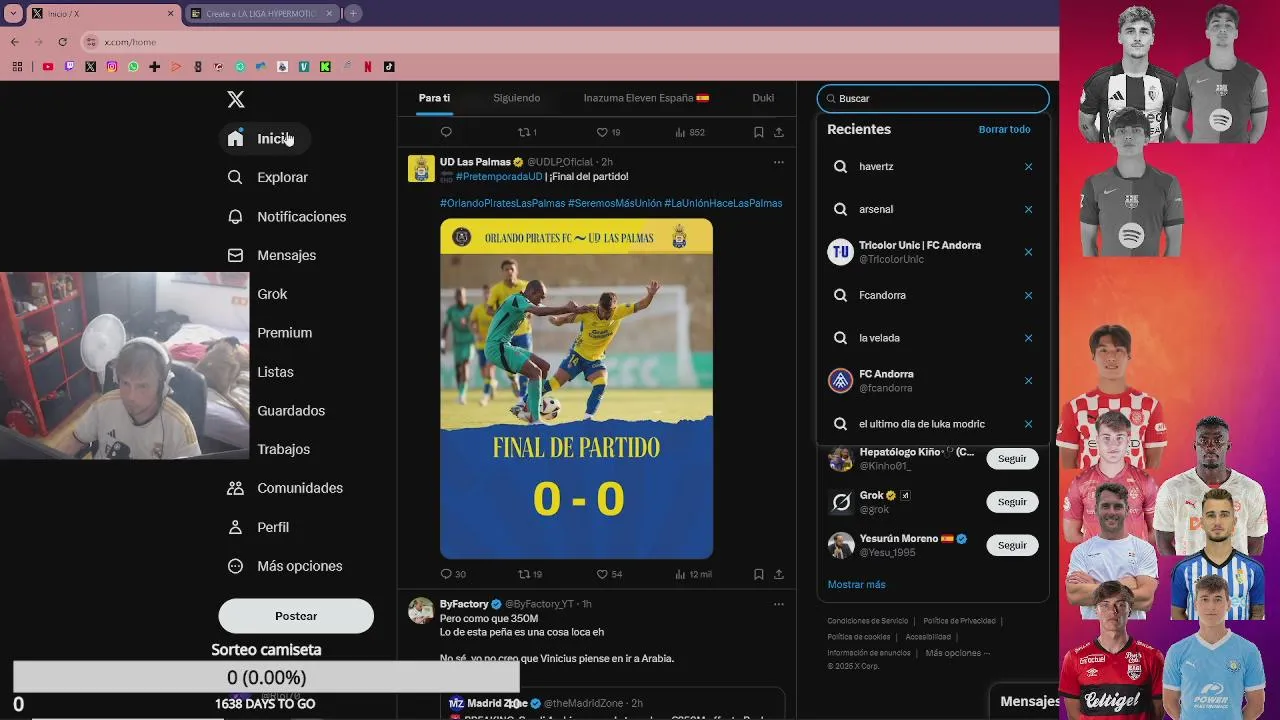Click the X logo above the sidebar
Image resolution: width=1280 pixels, height=720 pixels.
tap(236, 99)
